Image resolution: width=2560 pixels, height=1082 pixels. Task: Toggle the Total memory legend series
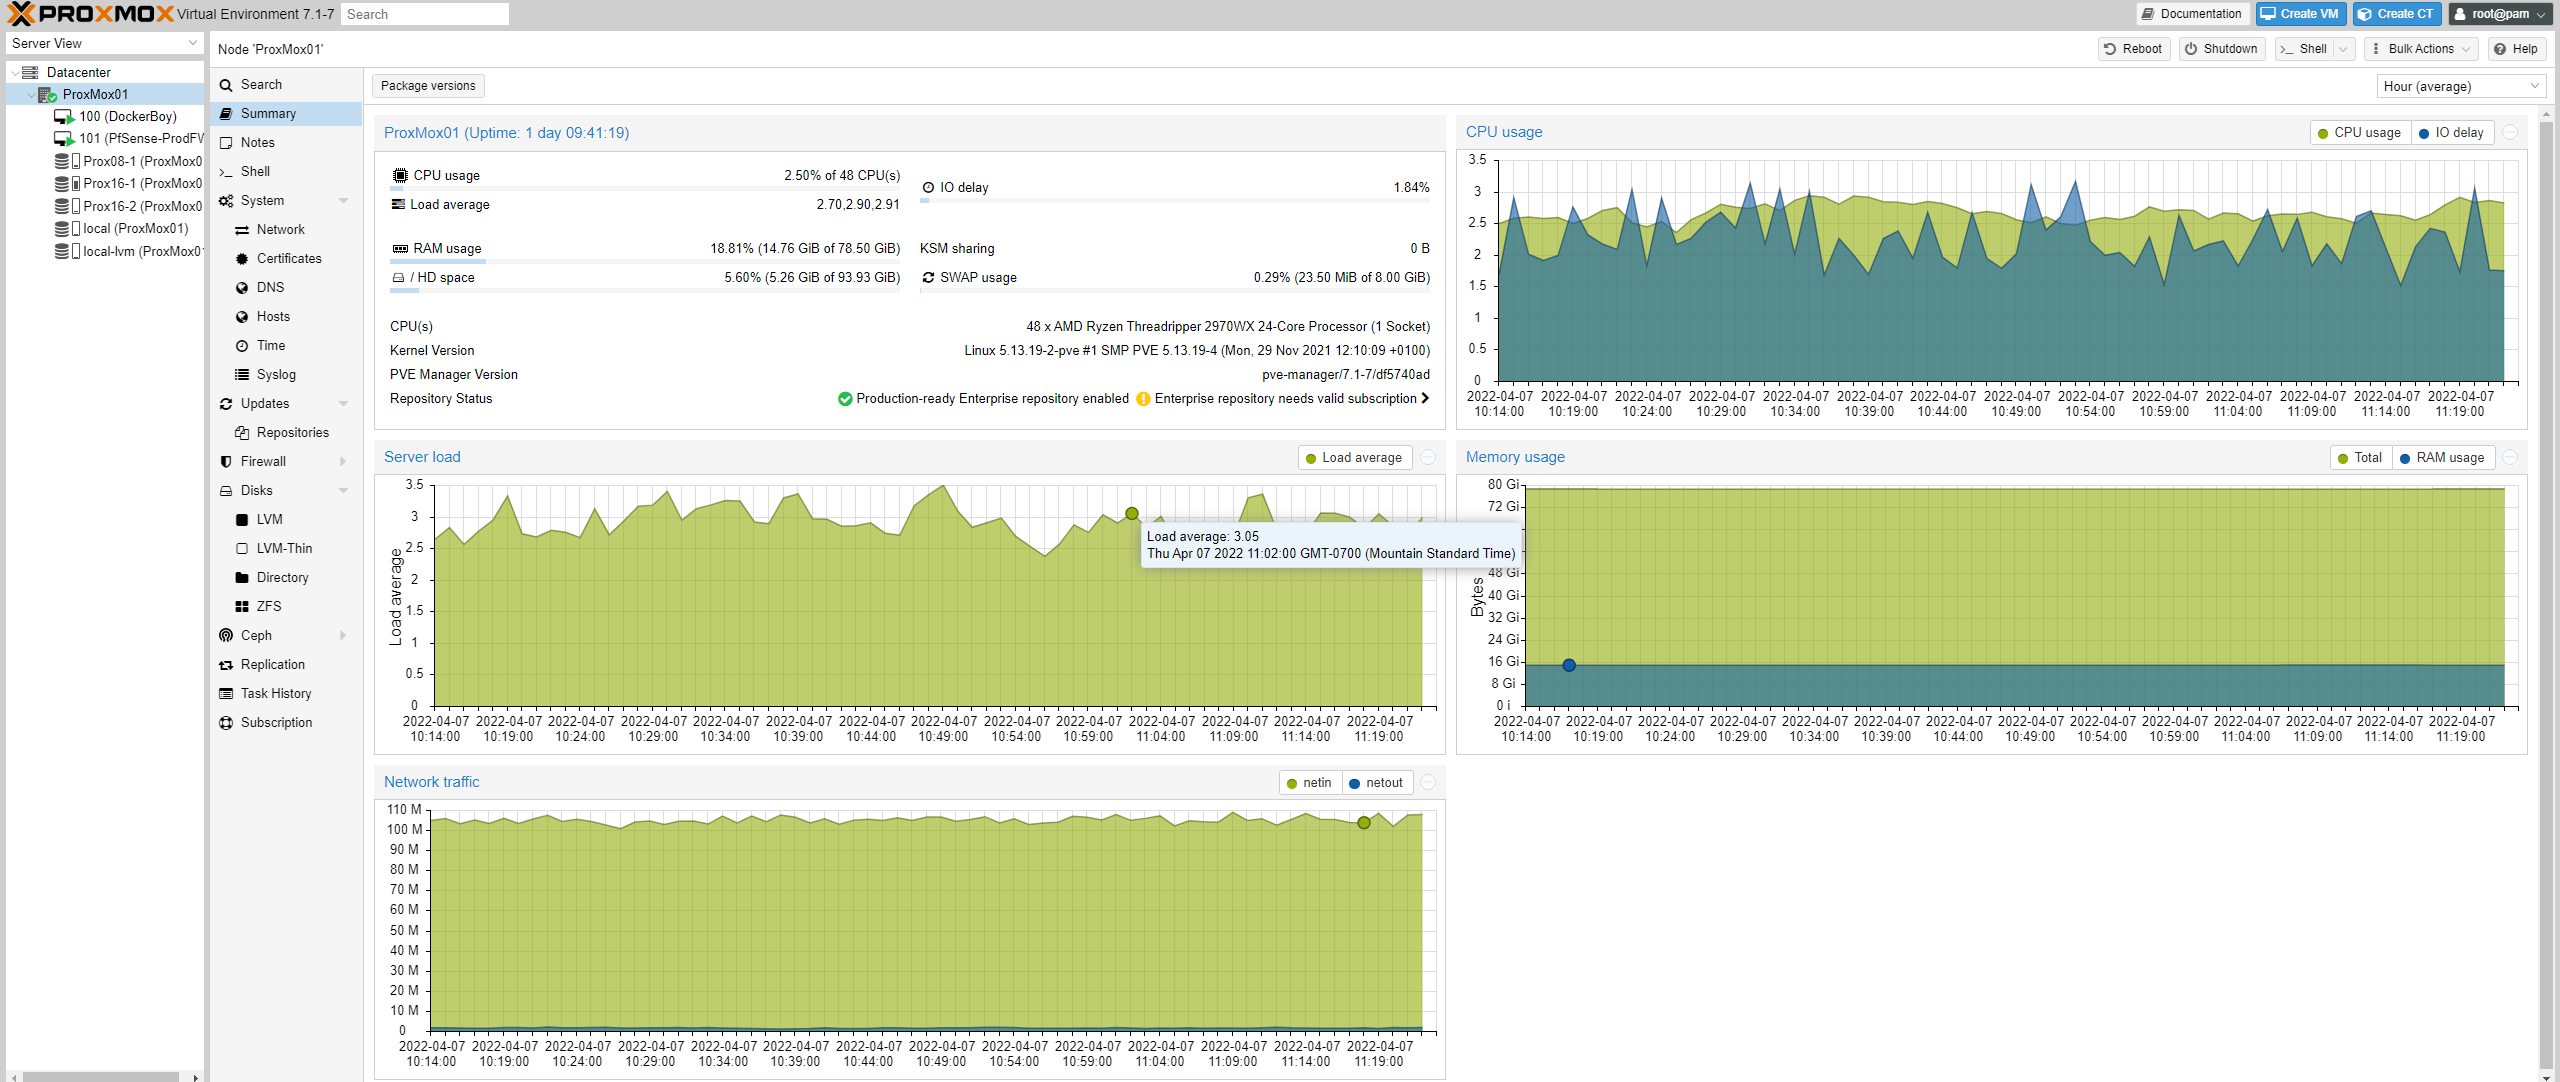click(x=2360, y=458)
